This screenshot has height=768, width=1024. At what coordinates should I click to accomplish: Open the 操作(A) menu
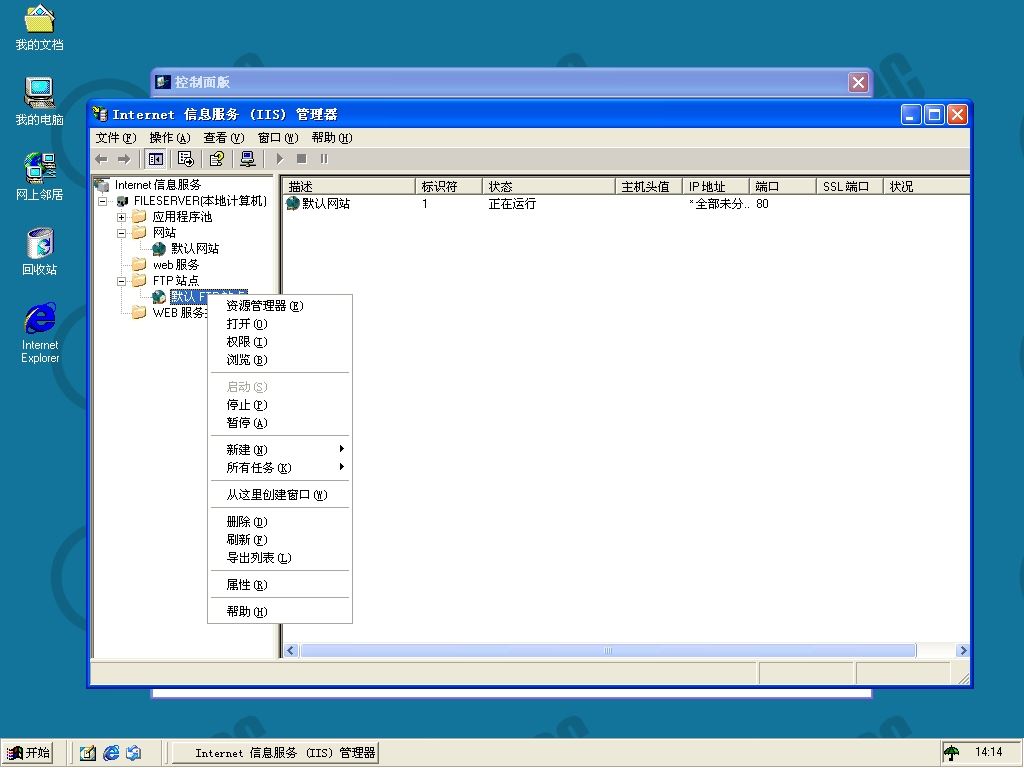(x=170, y=138)
